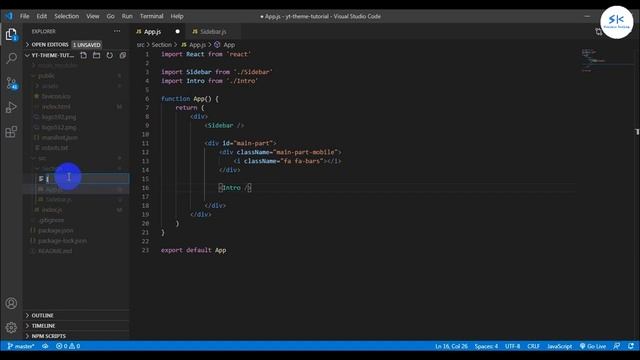Refresh the Explorer file tree
The image size is (640, 360).
pos(110,55)
